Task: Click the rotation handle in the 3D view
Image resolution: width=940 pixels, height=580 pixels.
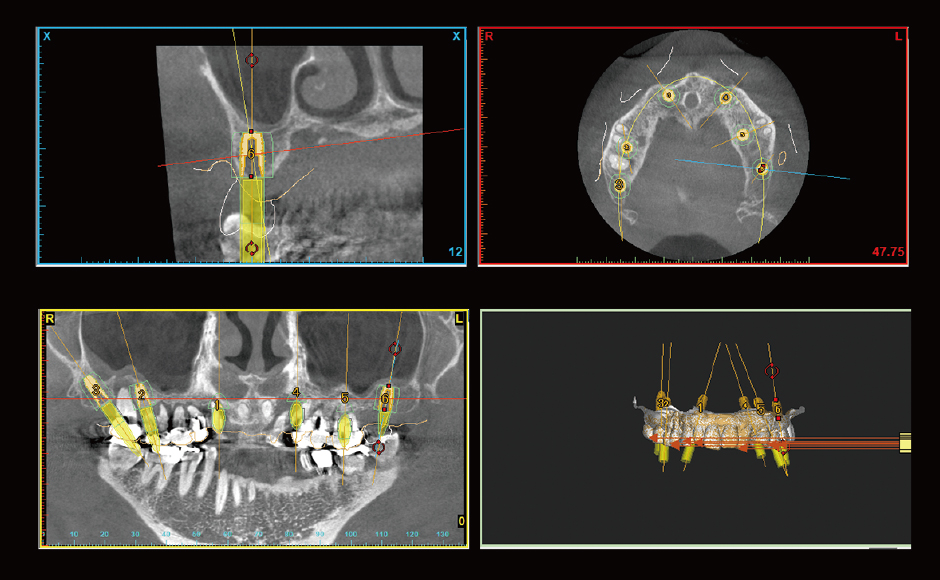Action: pyautogui.click(x=770, y=371)
